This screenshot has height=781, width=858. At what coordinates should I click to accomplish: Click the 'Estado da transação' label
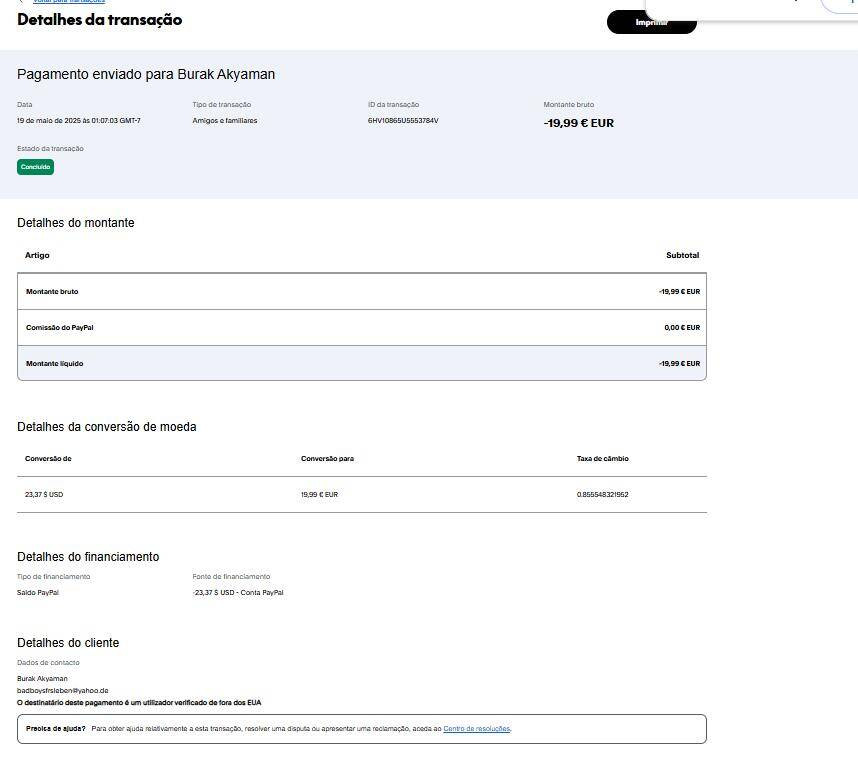click(50, 148)
